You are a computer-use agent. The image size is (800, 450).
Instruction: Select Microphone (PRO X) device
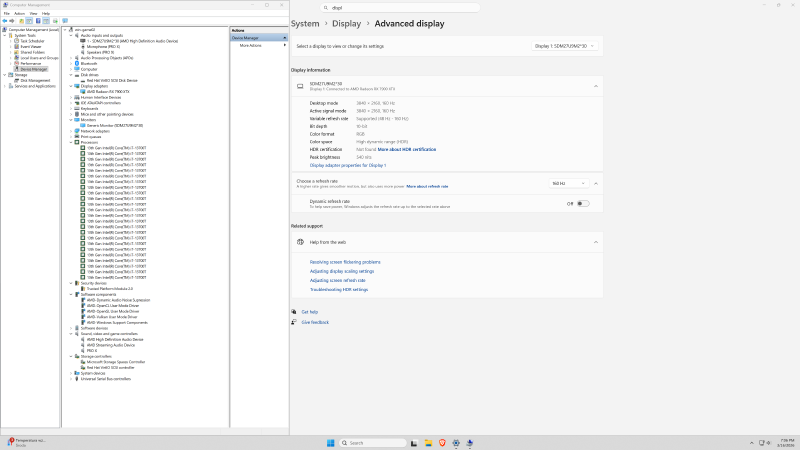coord(104,46)
